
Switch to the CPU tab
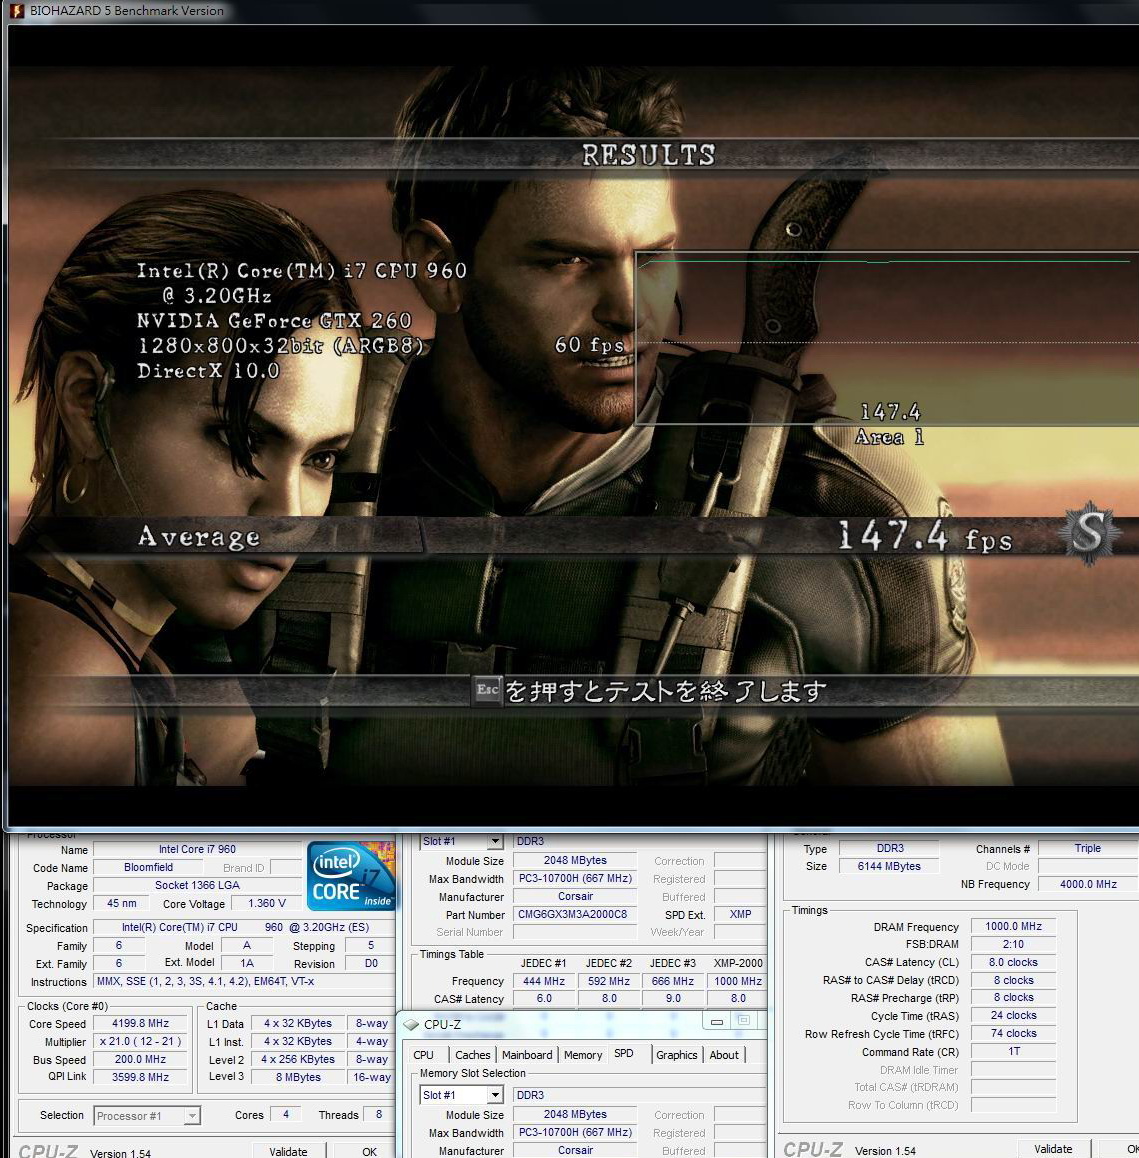(x=424, y=1055)
